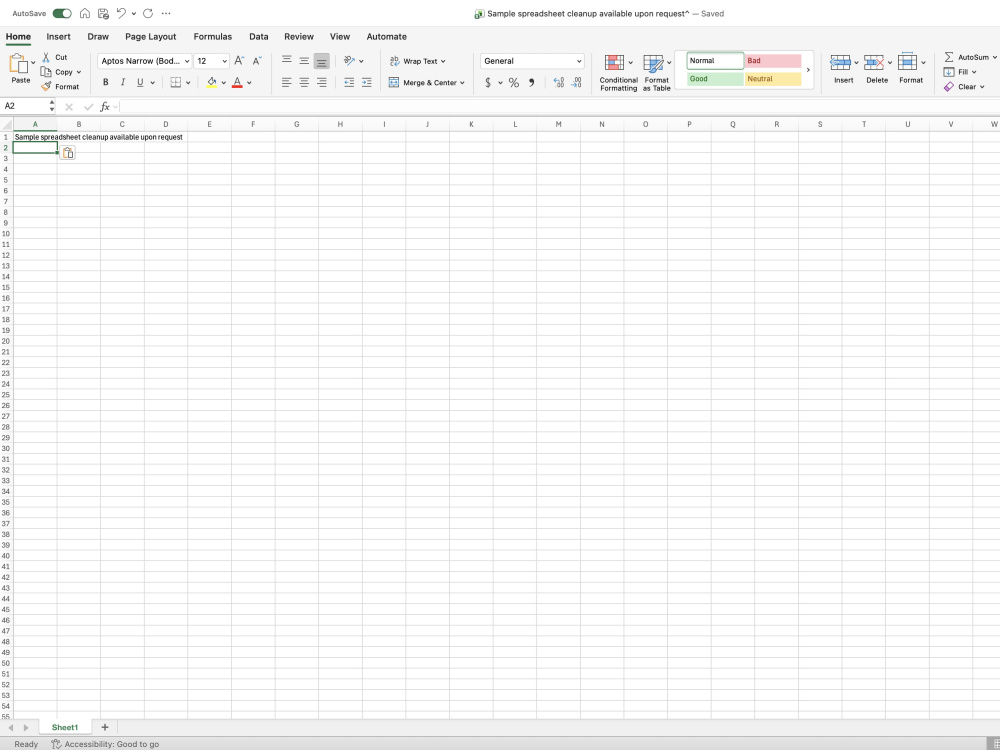Apply comma style icon
This screenshot has height=750, width=1000.
point(531,82)
